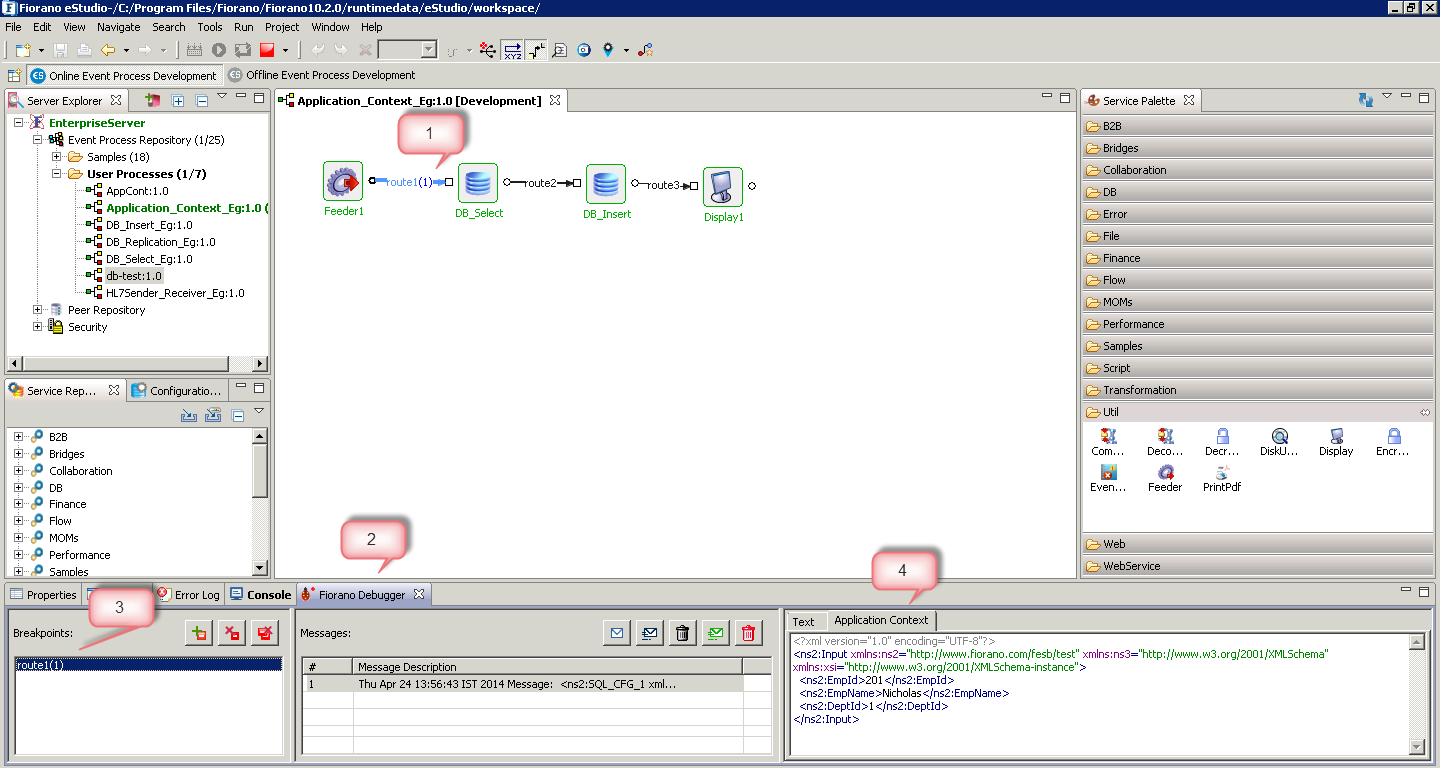
Task: Open Server Explorer view menu triangle
Action: 222,97
